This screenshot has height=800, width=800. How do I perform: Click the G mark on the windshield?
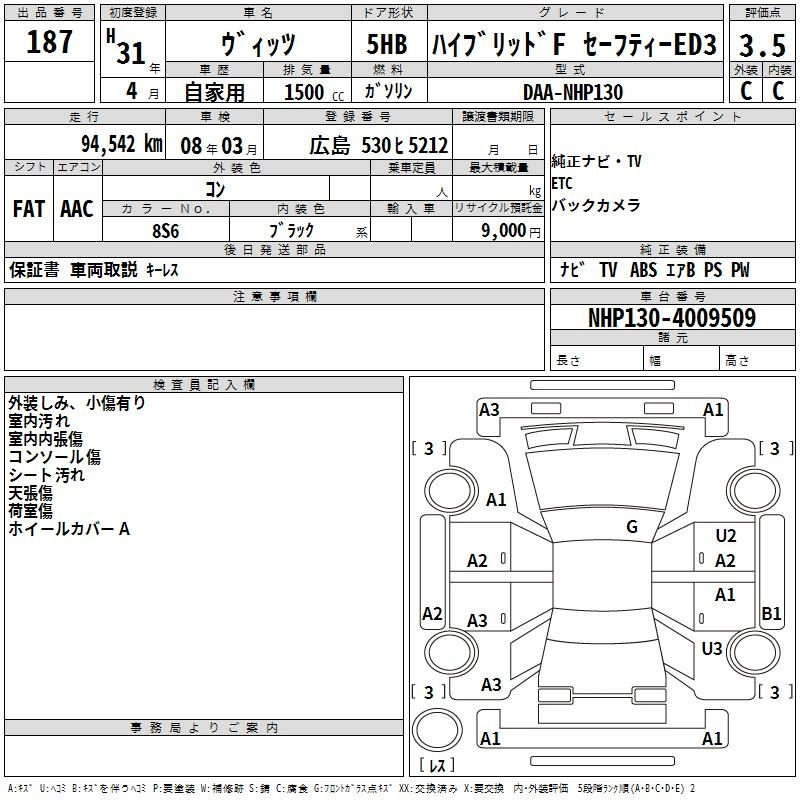632,527
